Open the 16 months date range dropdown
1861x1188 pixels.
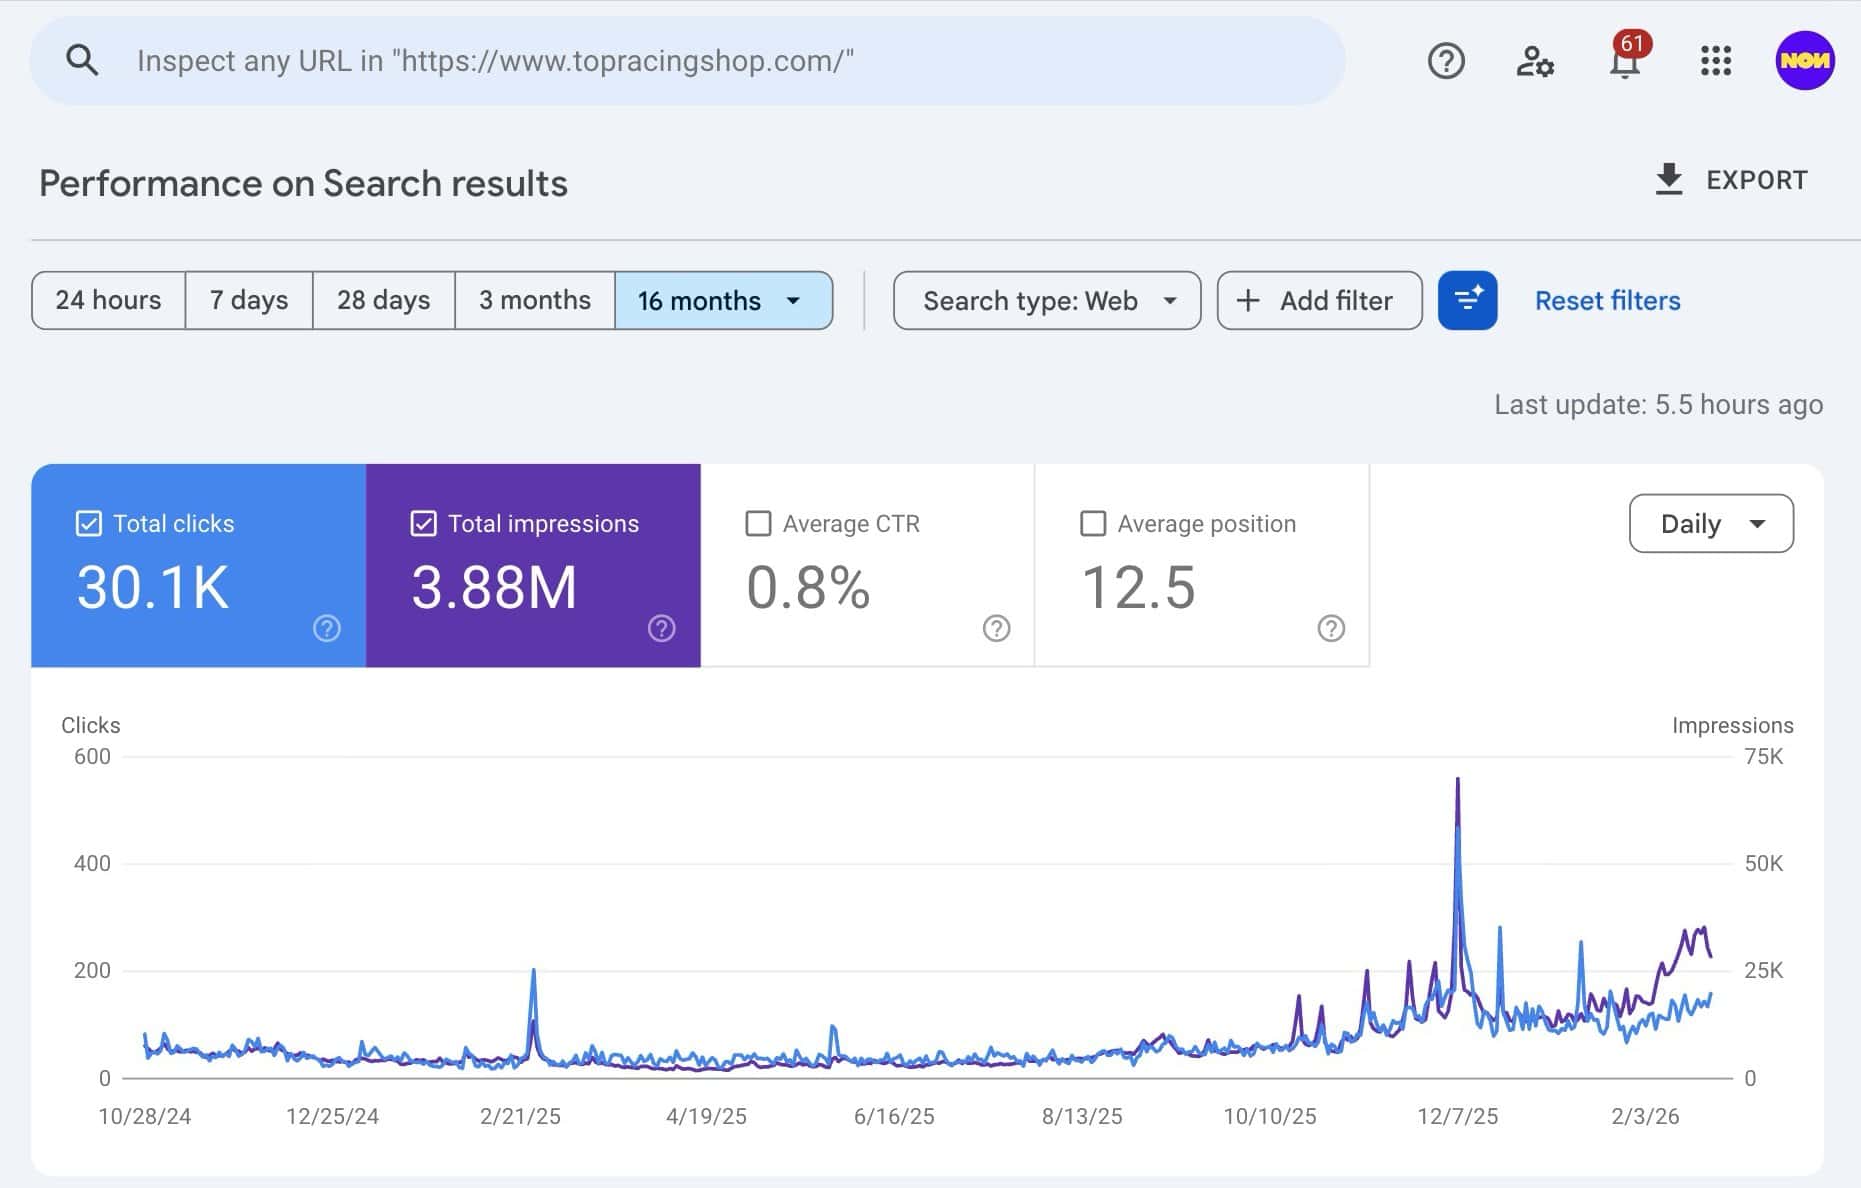click(723, 300)
